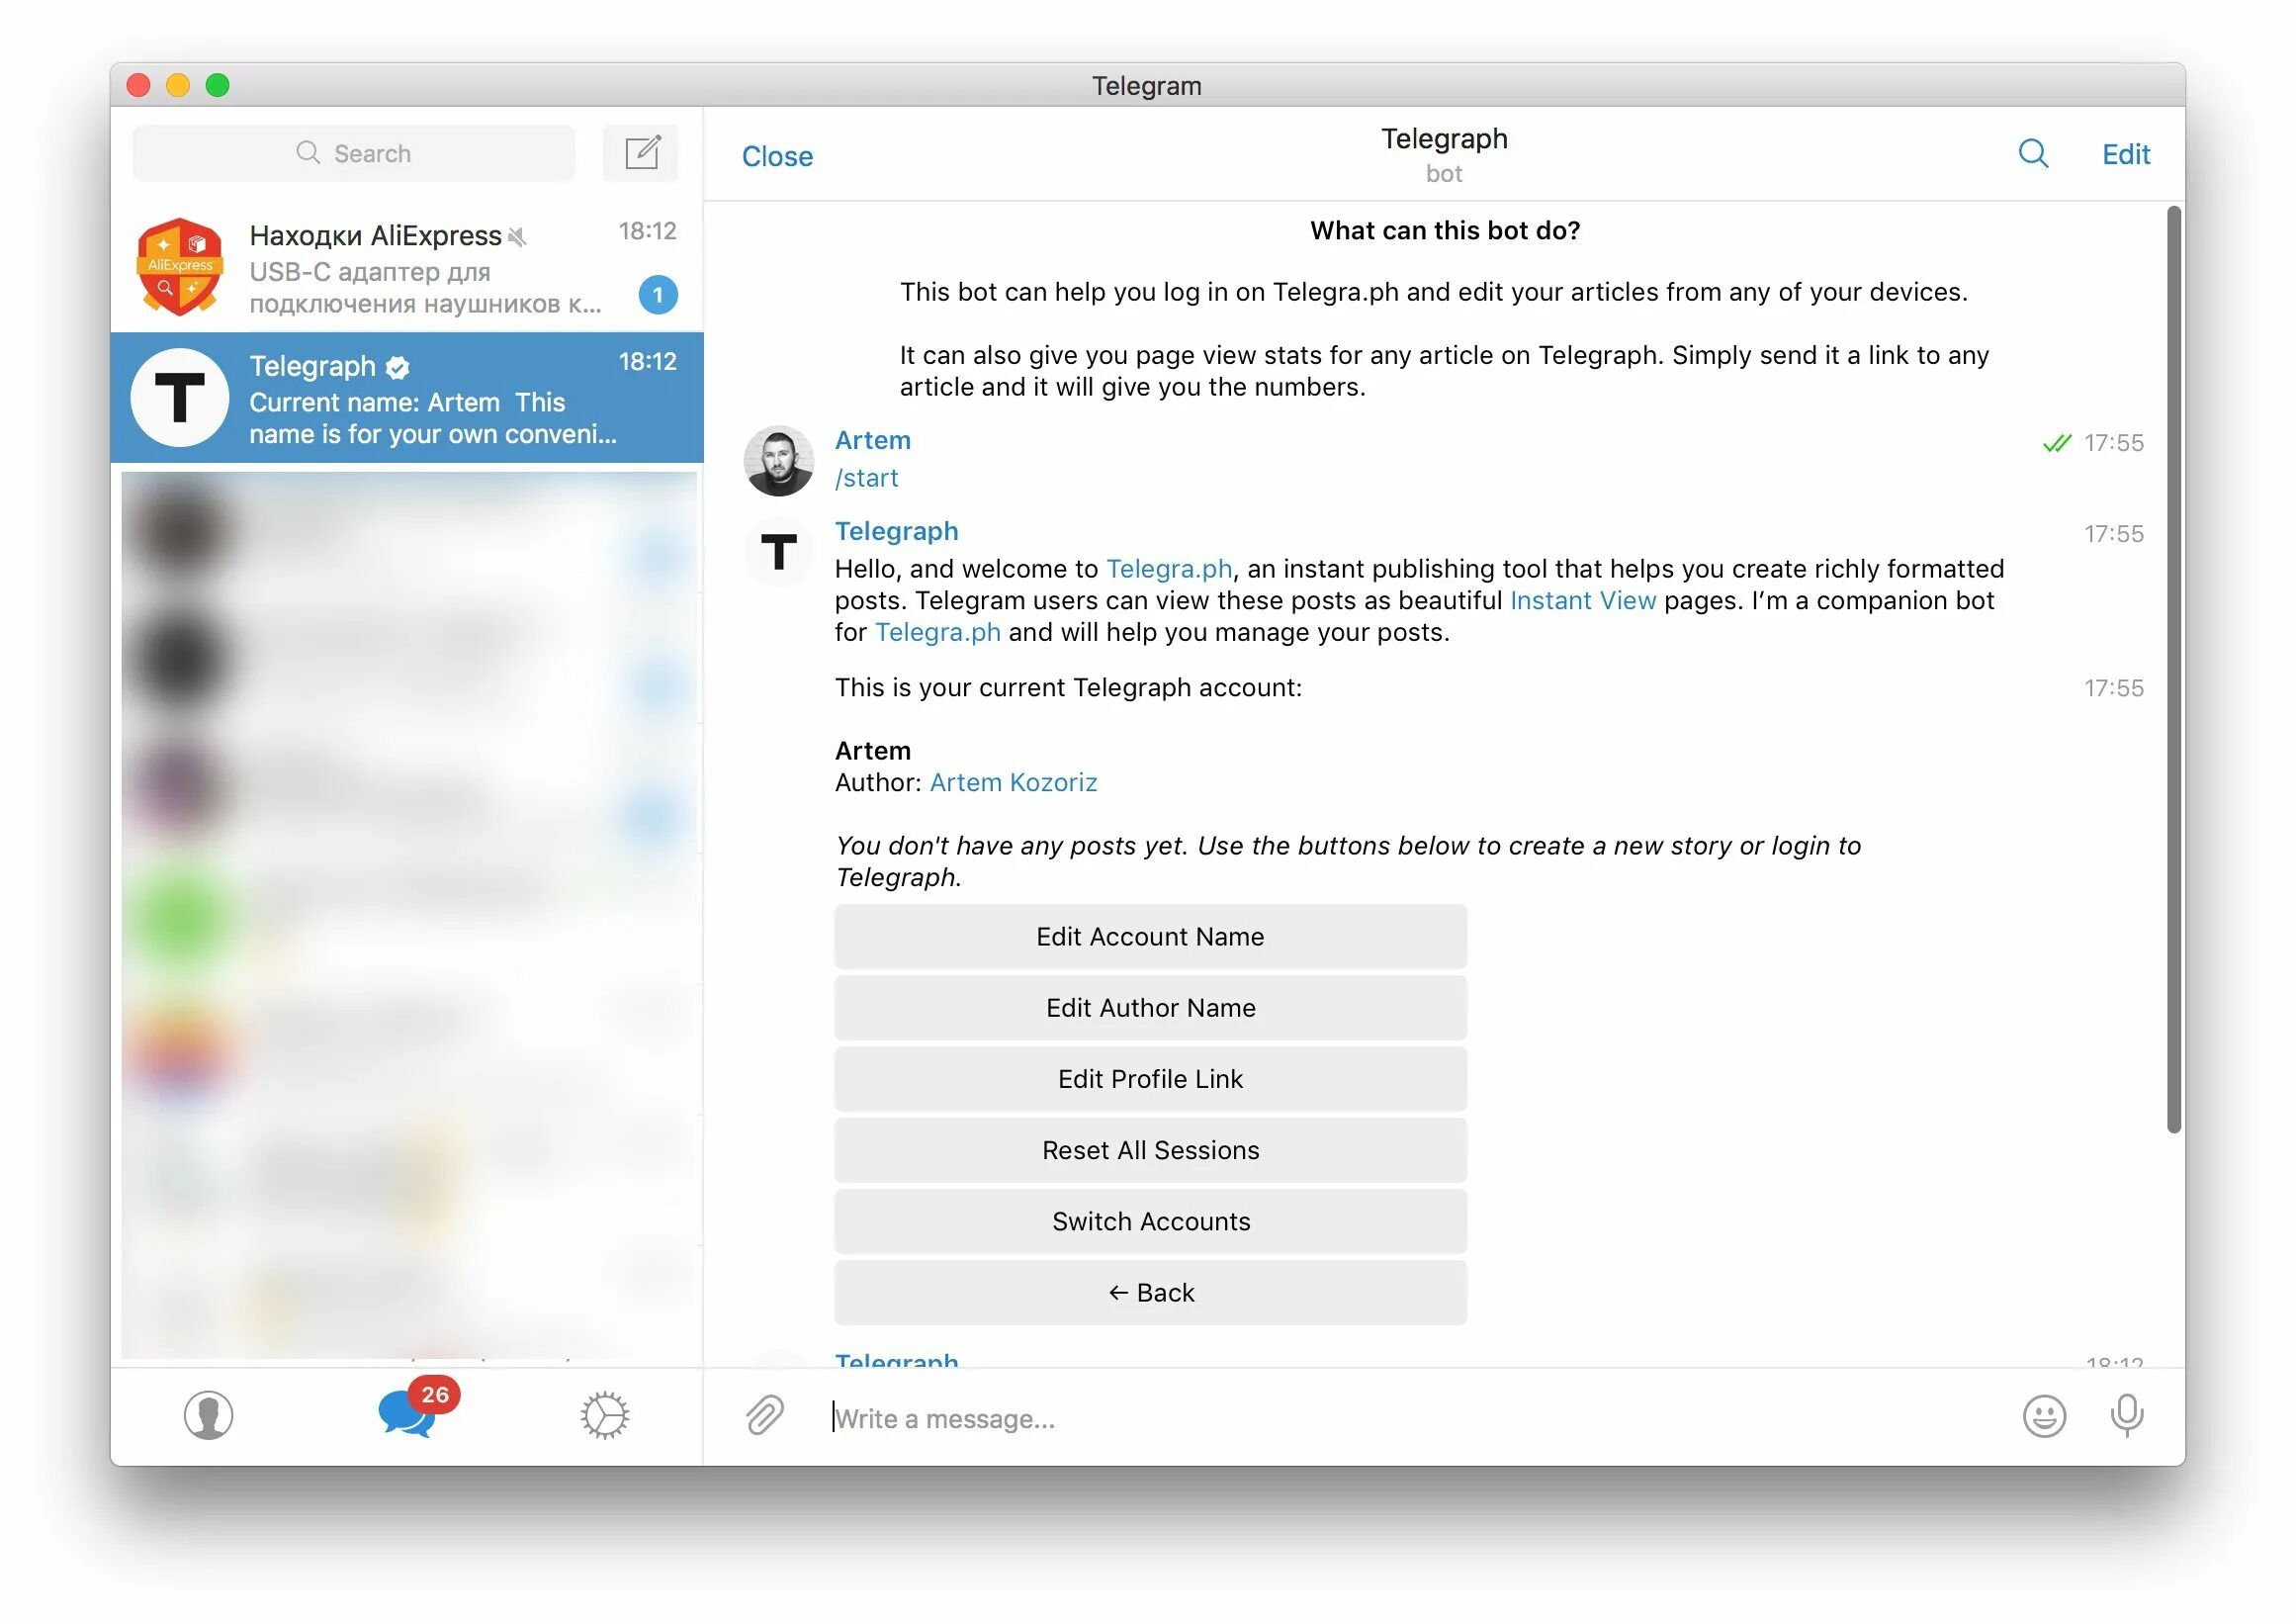Click the conversation vertical scrollbar
2296x1624 pixels.
pyautogui.click(x=2173, y=668)
